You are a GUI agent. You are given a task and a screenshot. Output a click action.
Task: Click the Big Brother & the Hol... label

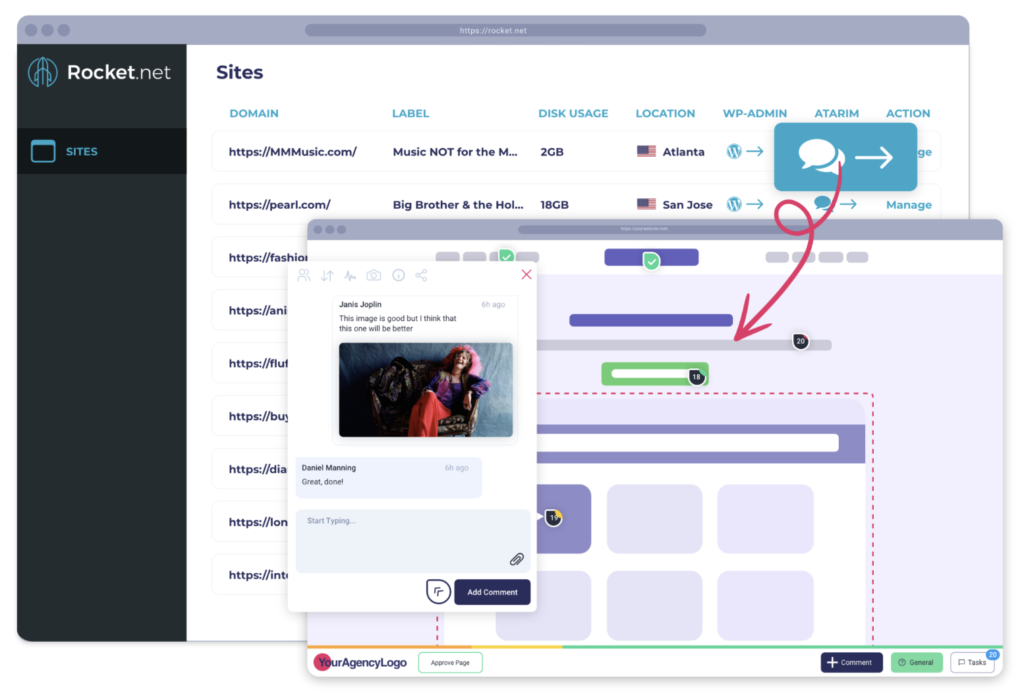point(458,205)
